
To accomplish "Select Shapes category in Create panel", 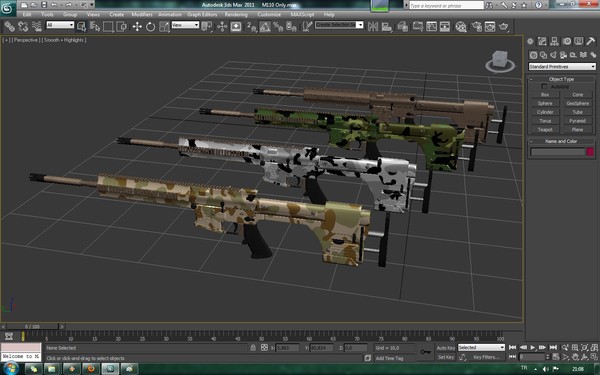I will [543, 55].
